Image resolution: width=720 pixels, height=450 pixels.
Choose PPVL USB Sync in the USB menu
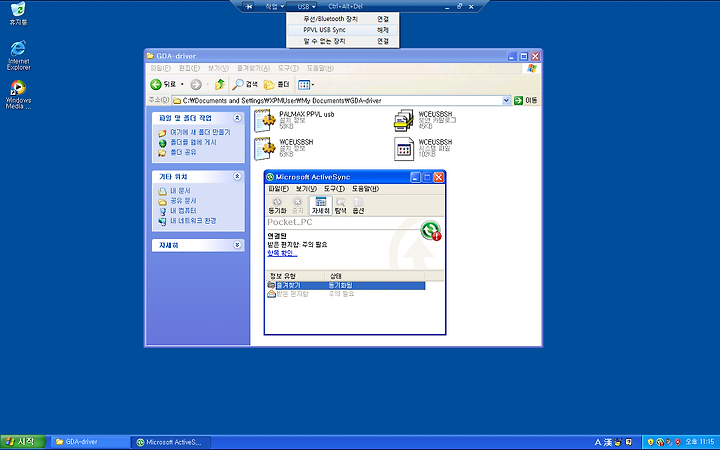click(343, 30)
